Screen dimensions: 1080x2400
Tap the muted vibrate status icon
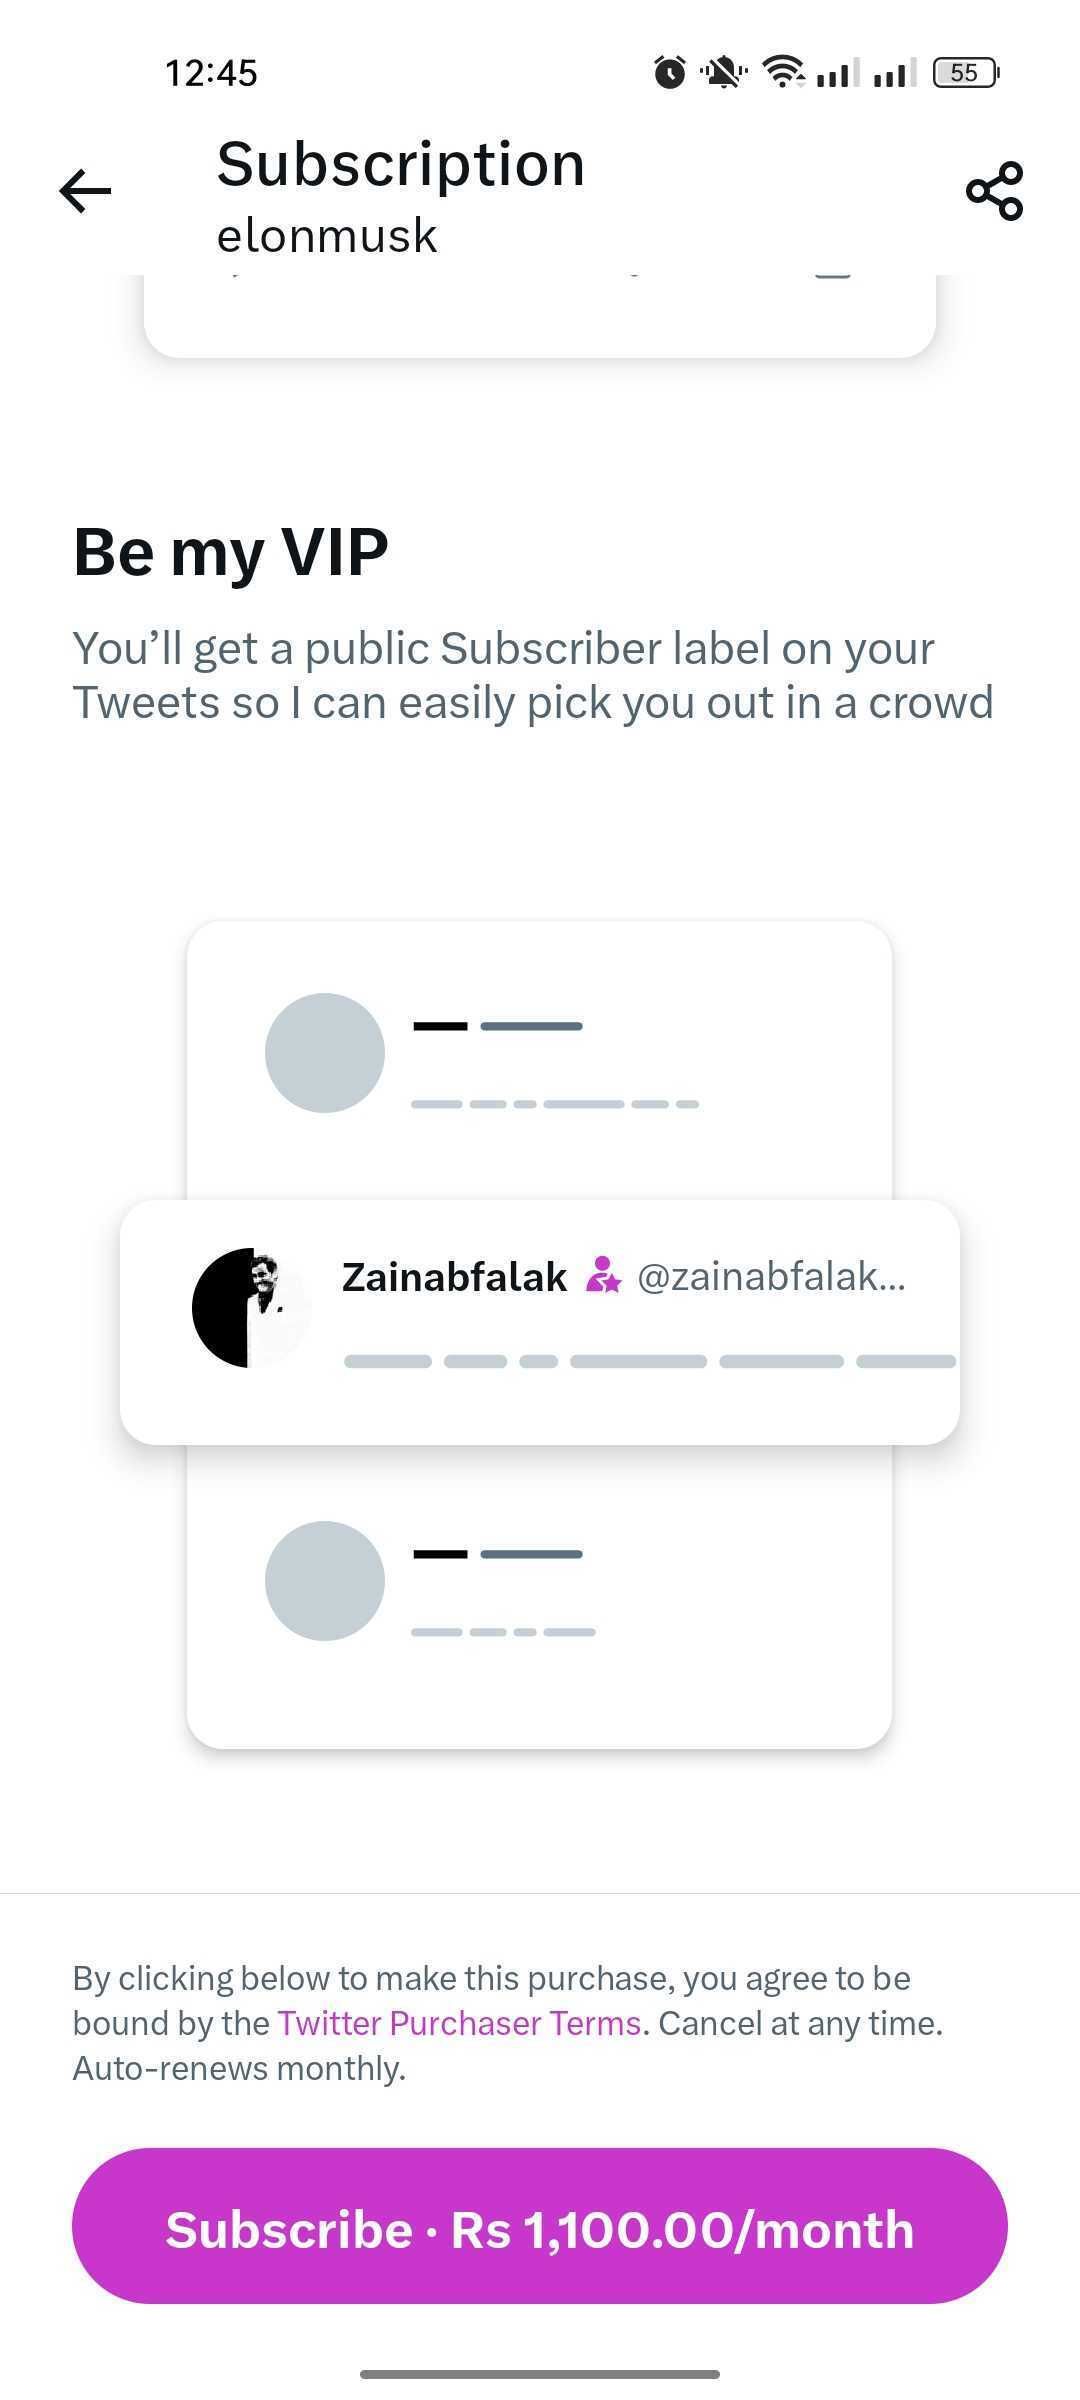pyautogui.click(x=723, y=72)
